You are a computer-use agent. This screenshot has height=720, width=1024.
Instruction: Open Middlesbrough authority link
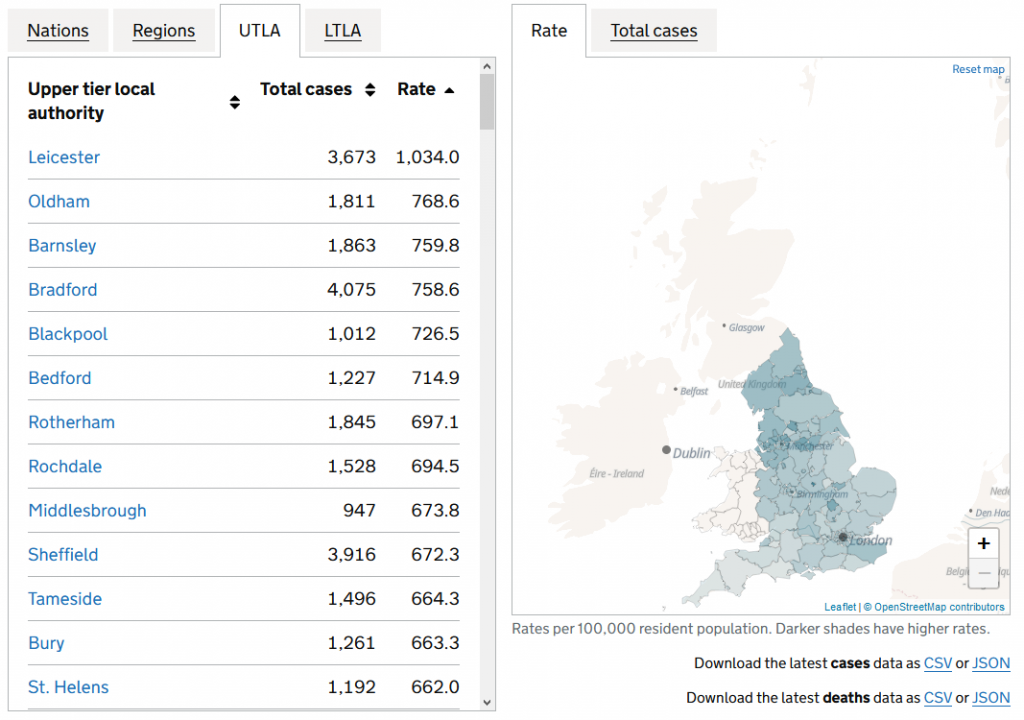(87, 511)
